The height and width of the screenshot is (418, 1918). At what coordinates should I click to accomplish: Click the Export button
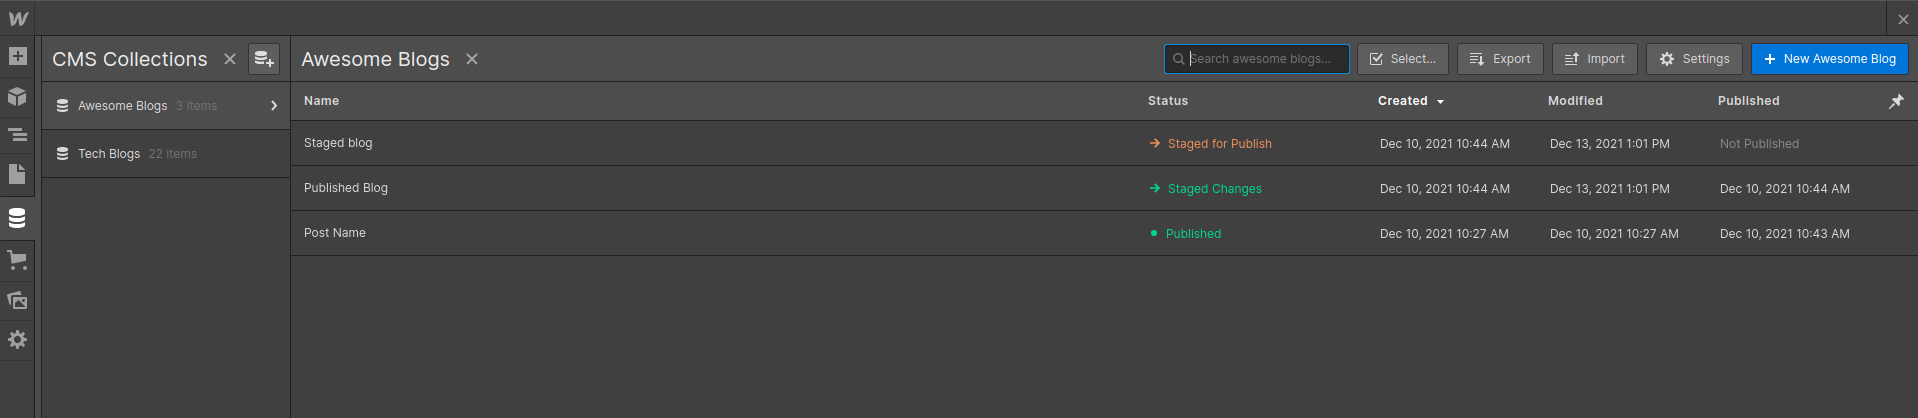click(x=1500, y=59)
